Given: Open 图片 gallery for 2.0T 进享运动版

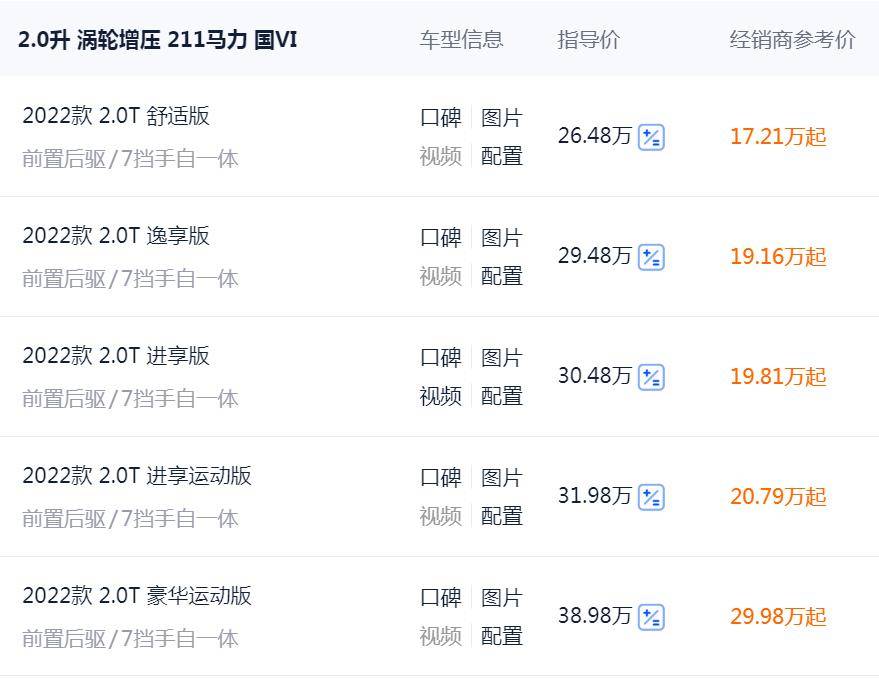Looking at the screenshot, I should point(504,478).
